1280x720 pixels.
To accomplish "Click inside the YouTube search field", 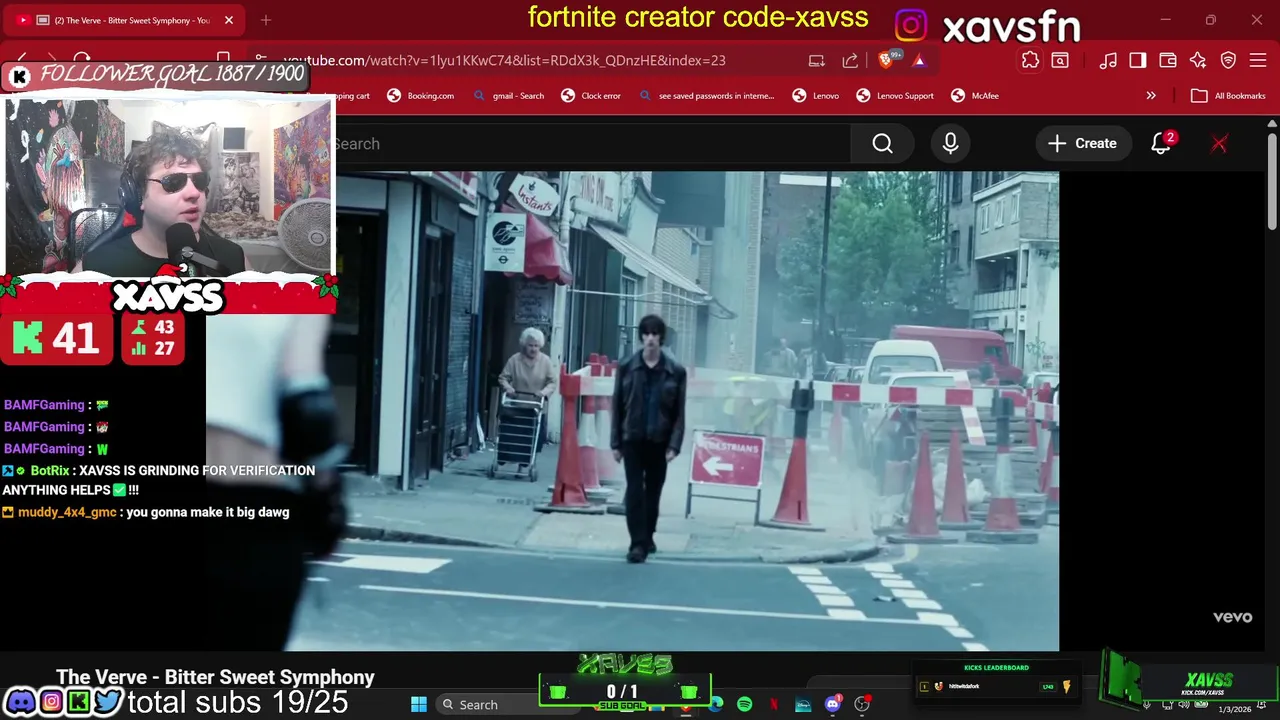I will pos(592,143).
